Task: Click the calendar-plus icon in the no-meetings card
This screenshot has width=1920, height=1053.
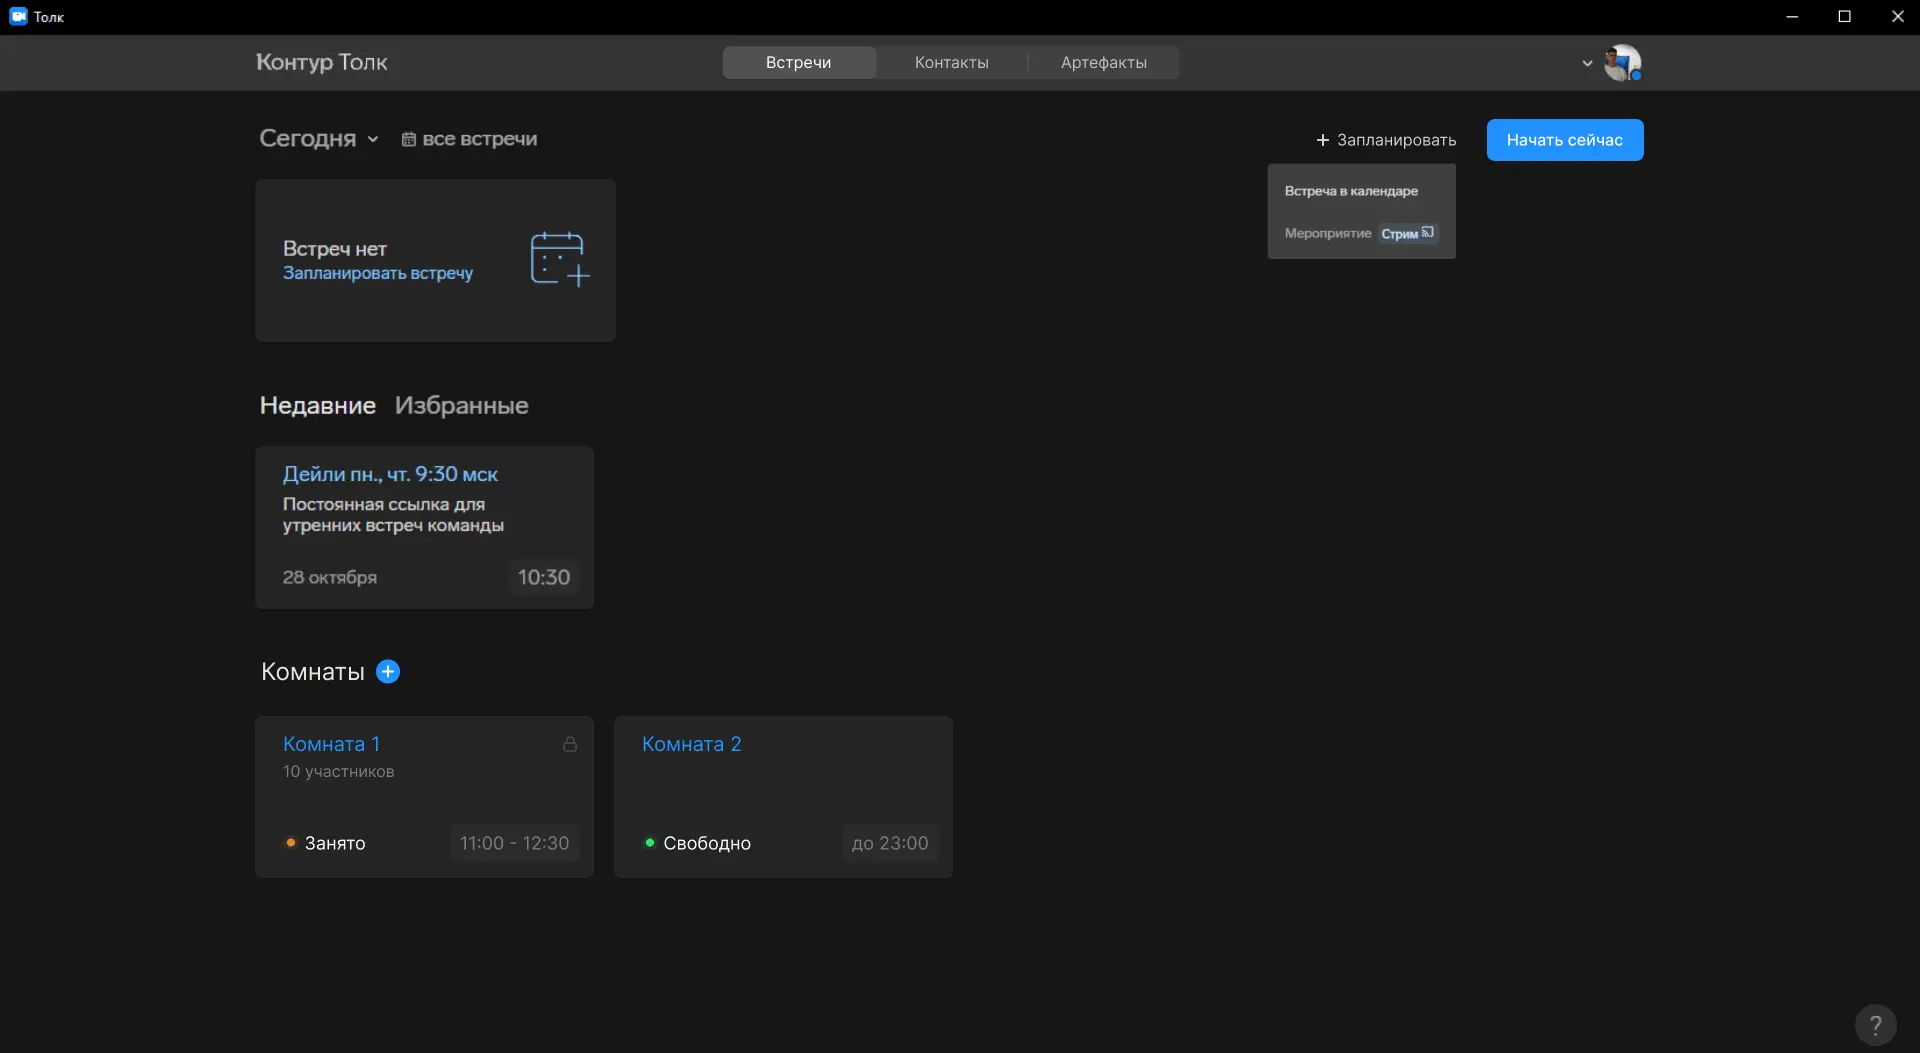Action: (559, 259)
